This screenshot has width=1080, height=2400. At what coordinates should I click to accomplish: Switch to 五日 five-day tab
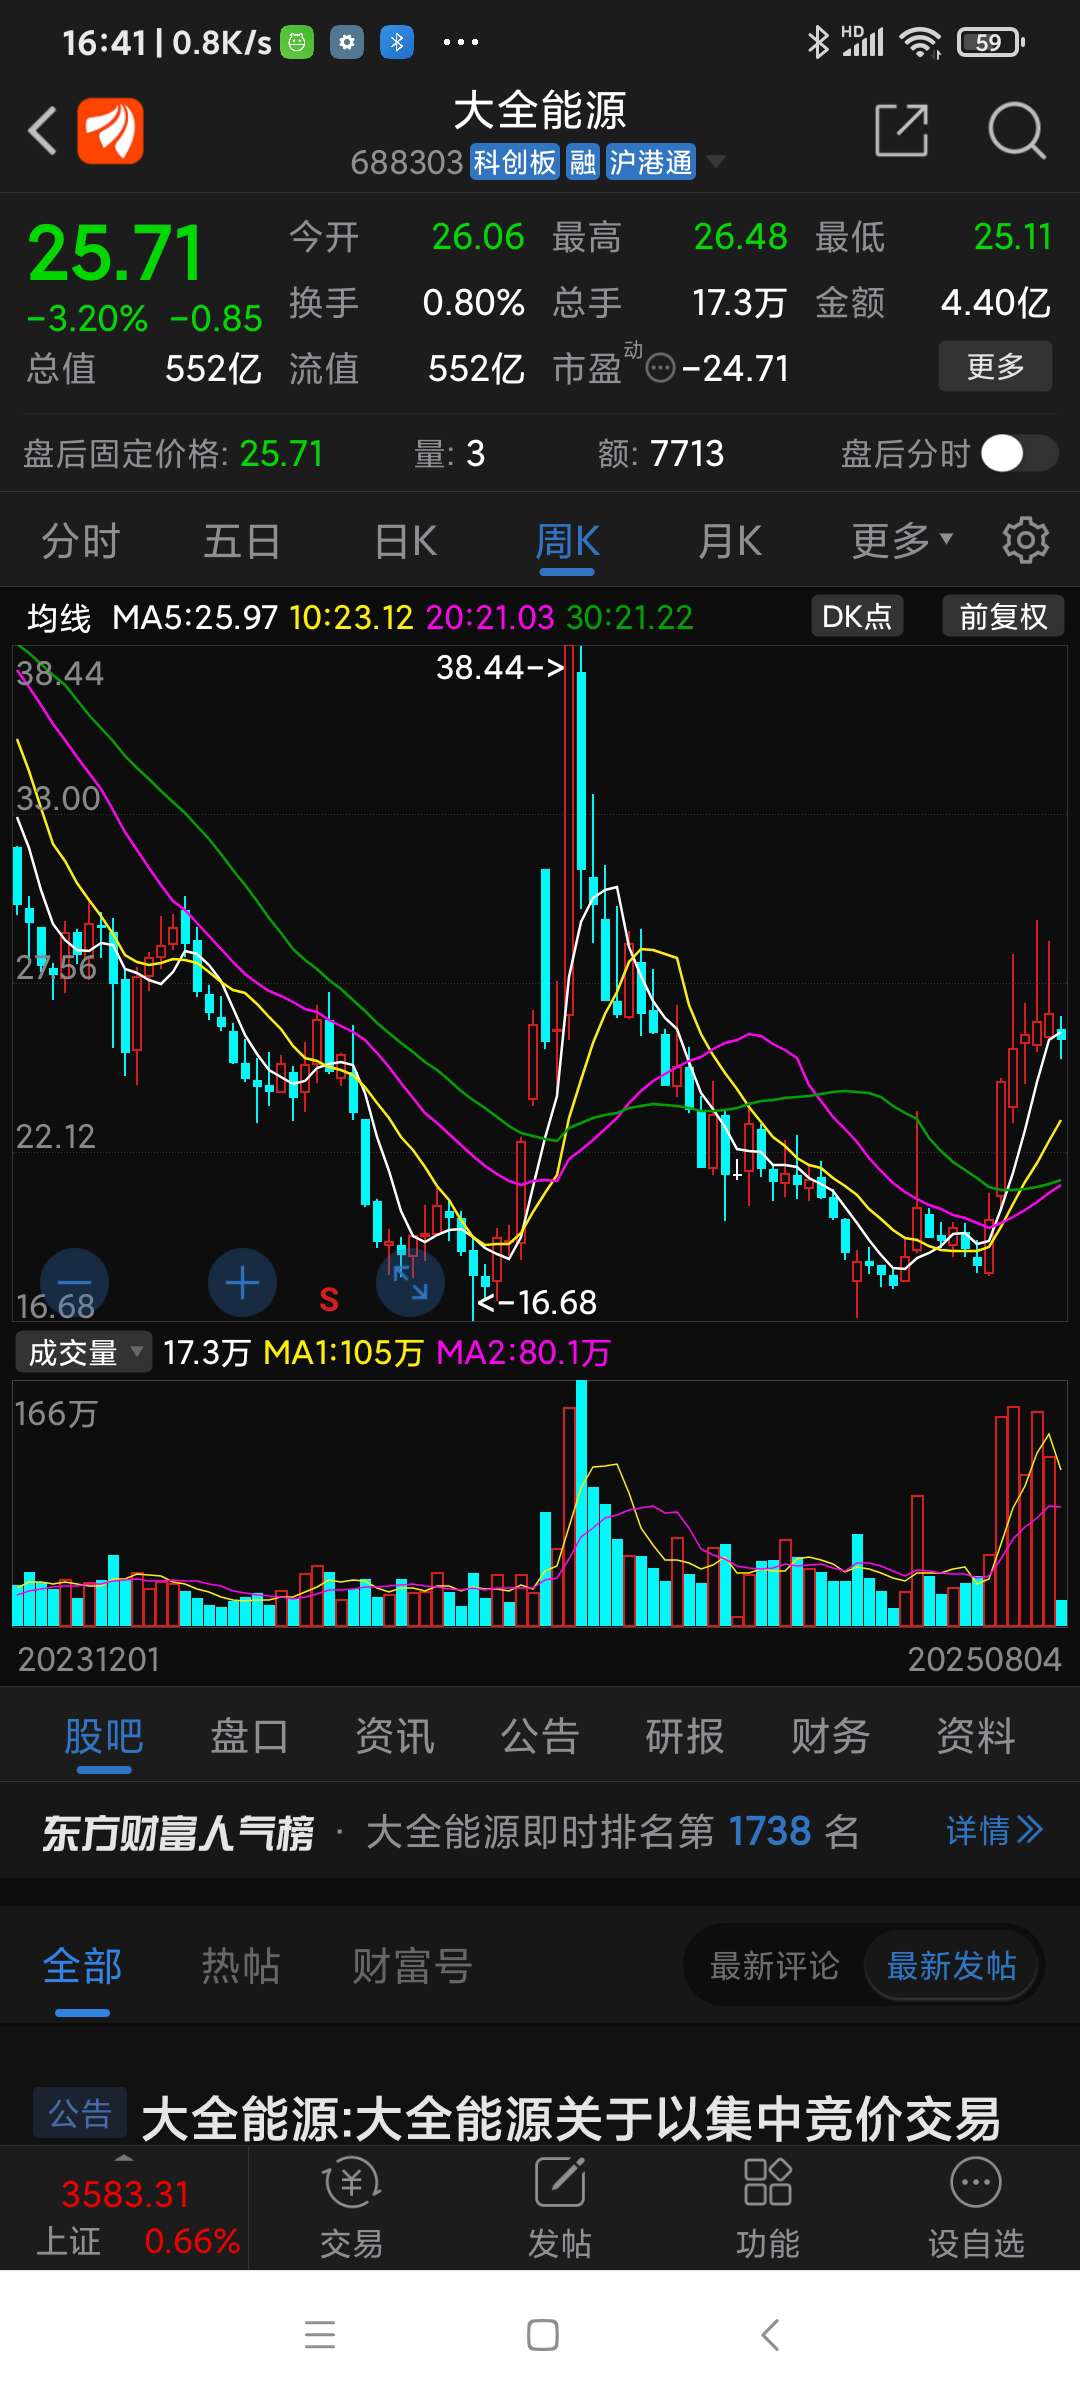pyautogui.click(x=242, y=541)
